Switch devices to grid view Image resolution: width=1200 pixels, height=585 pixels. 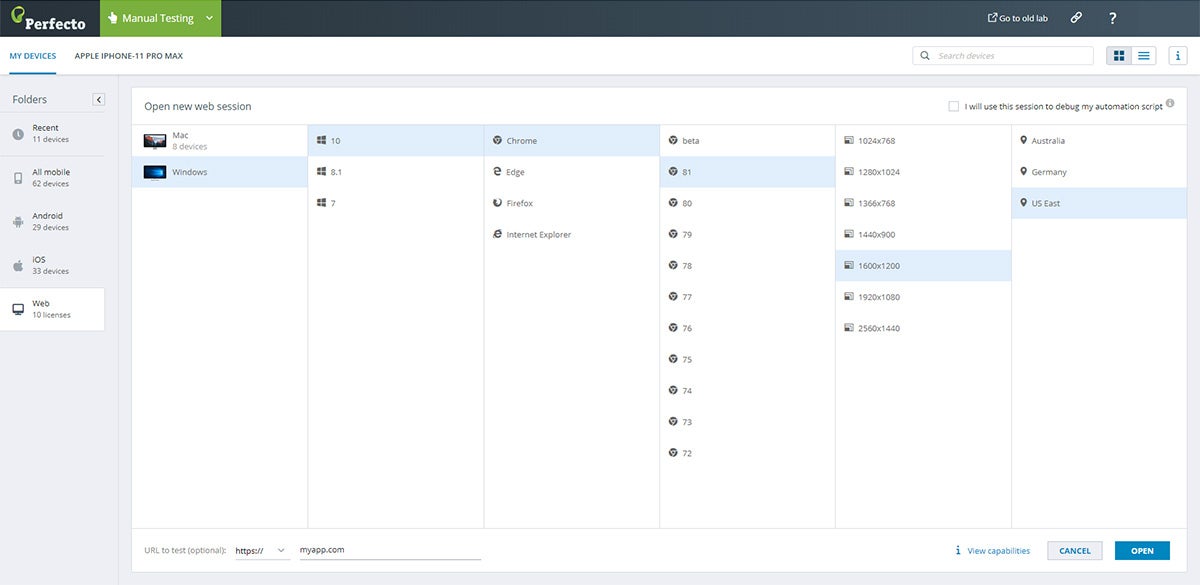(1118, 55)
